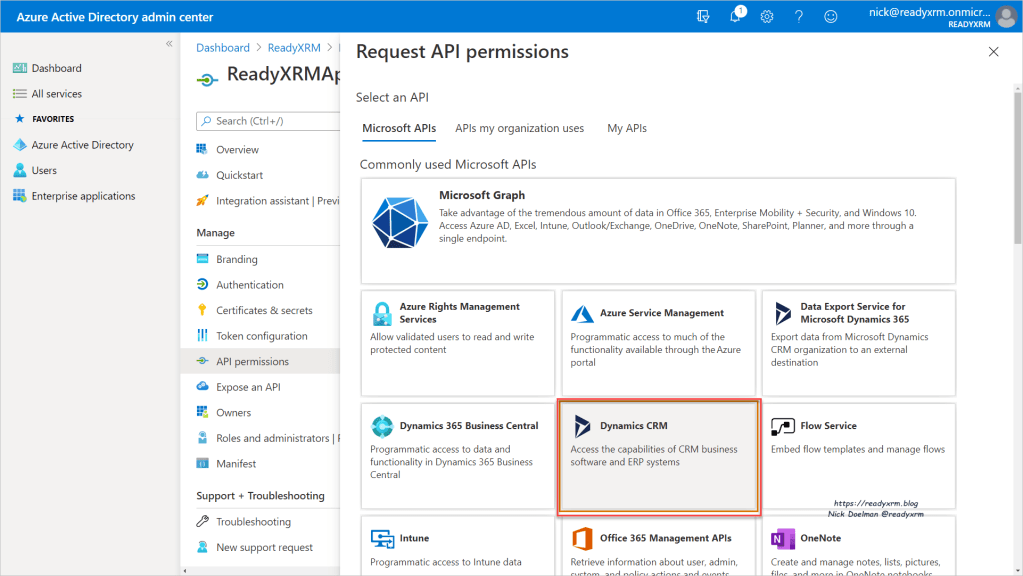
Task: Switch to APIs my organization uses tab
Action: click(519, 128)
